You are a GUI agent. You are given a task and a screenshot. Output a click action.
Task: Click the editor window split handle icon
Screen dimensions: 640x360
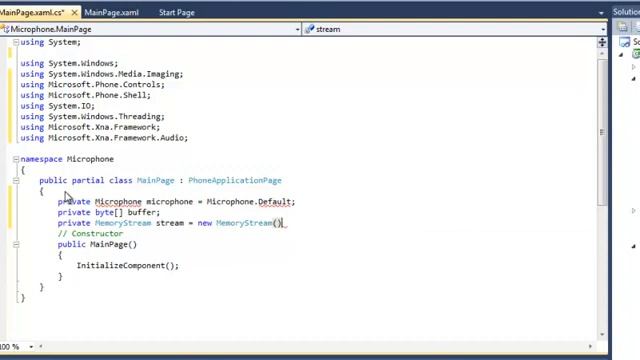point(602,42)
